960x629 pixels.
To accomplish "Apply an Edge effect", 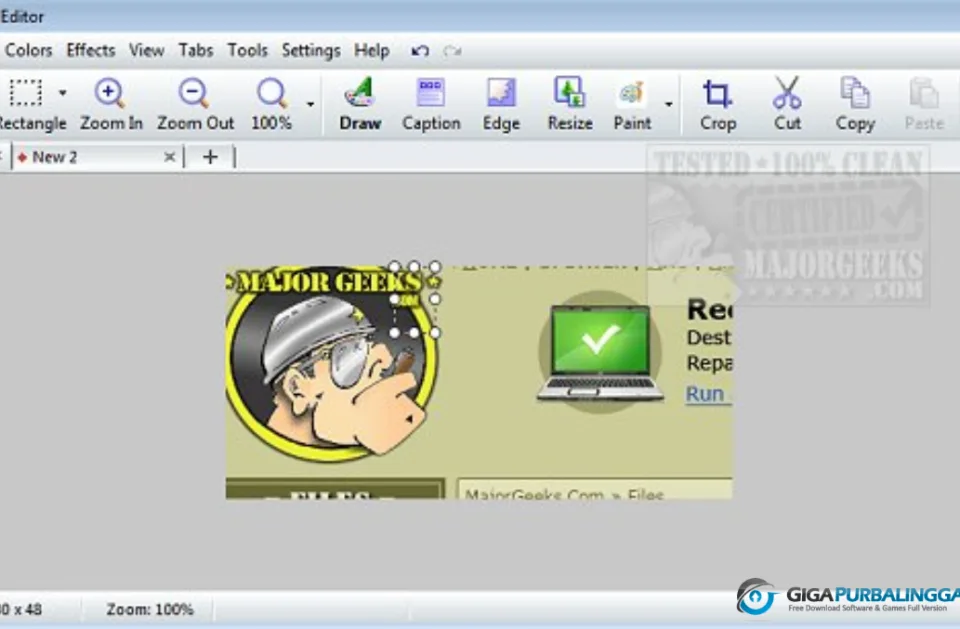I will click(x=501, y=104).
